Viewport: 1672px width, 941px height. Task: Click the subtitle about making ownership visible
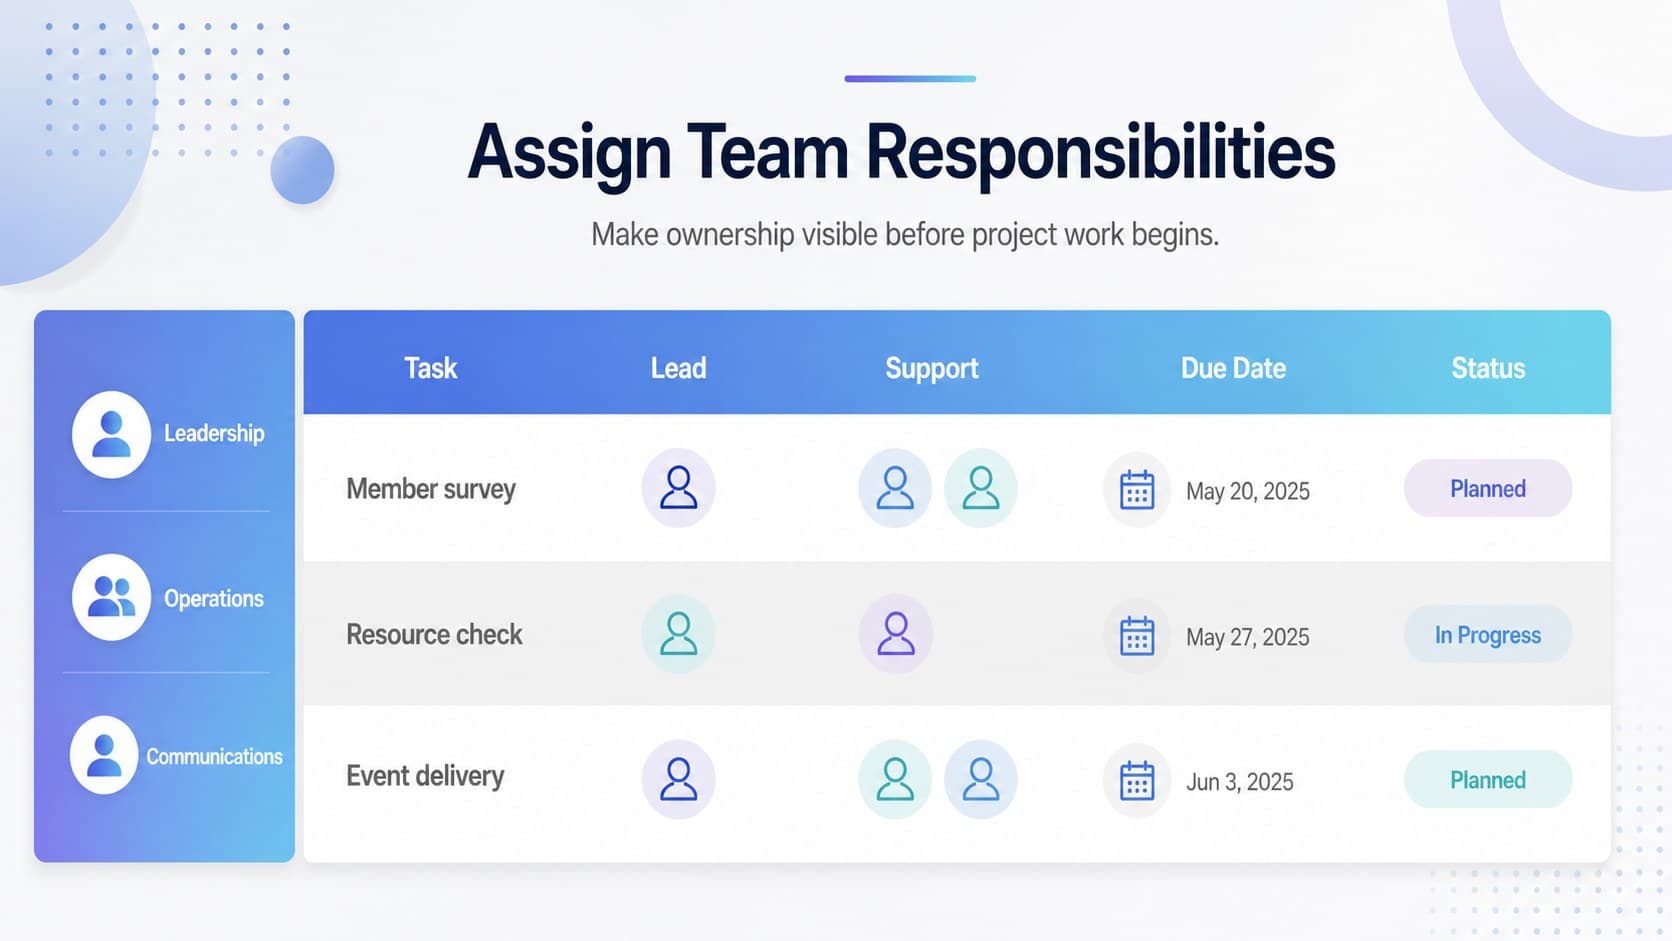click(905, 235)
